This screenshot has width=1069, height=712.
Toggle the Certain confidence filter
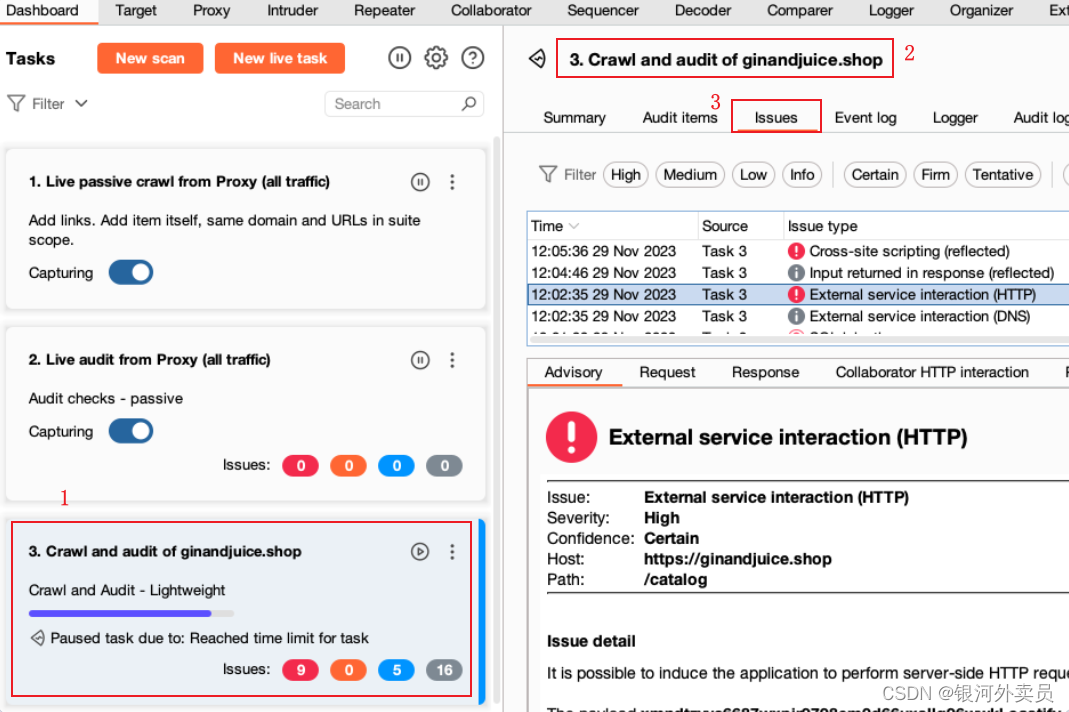(875, 175)
